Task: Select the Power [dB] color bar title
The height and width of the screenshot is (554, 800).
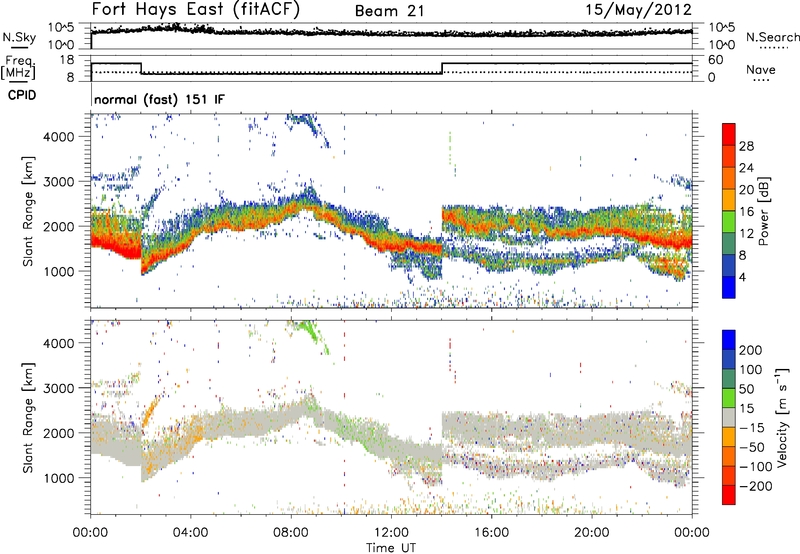Action: pos(764,211)
